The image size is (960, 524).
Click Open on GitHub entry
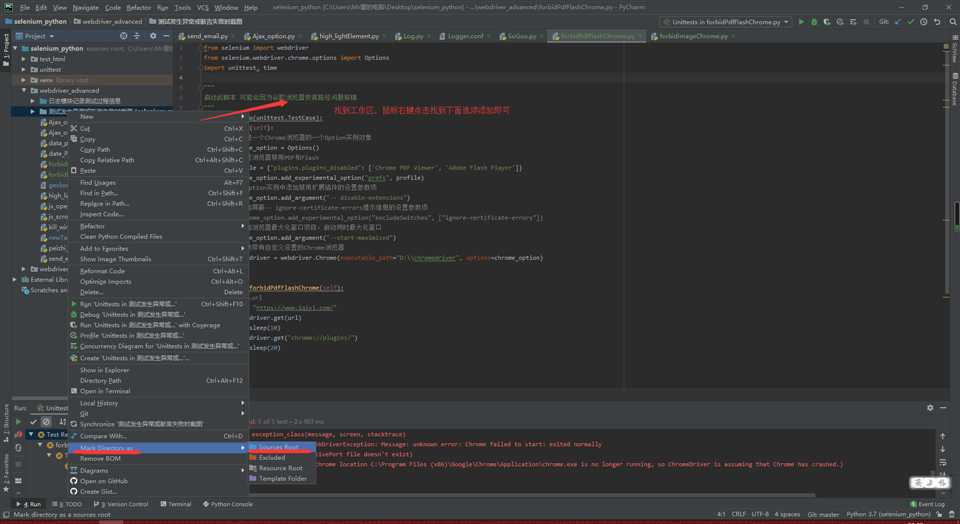(159, 481)
